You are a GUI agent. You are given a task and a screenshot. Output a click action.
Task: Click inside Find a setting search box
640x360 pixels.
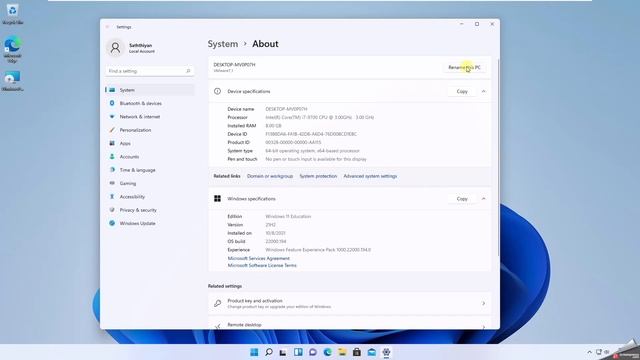[x=149, y=71]
